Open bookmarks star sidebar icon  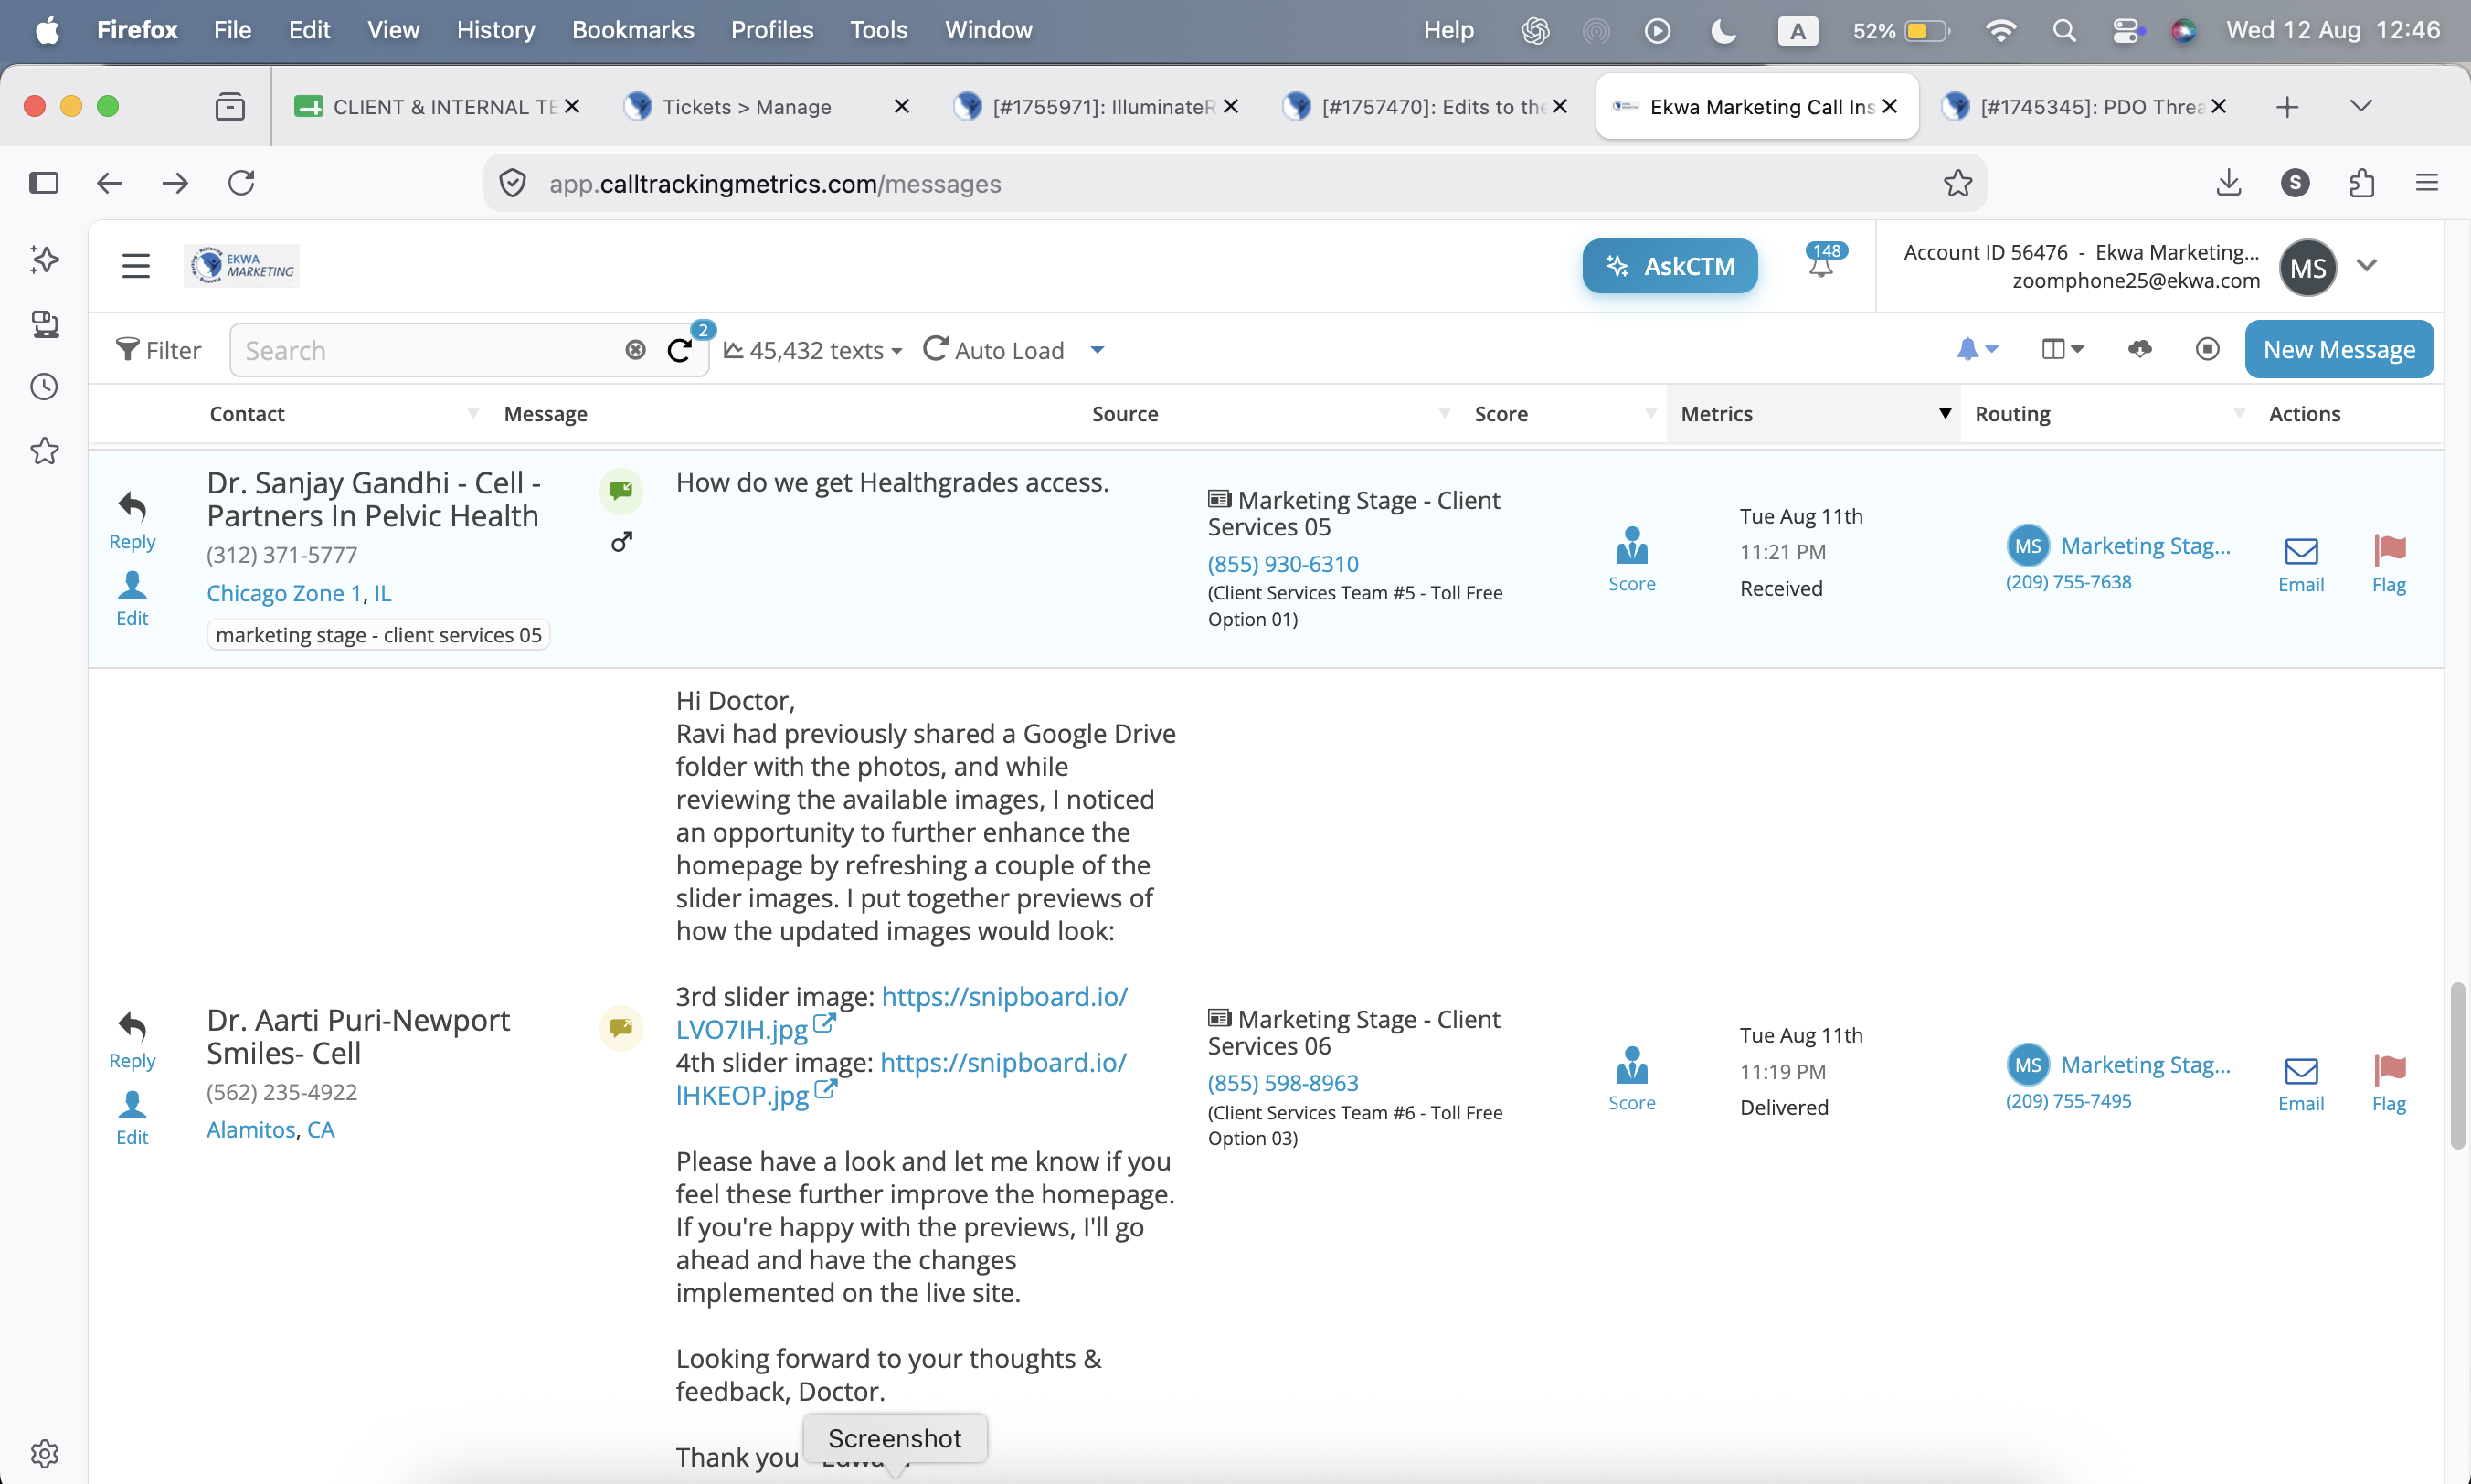click(44, 451)
